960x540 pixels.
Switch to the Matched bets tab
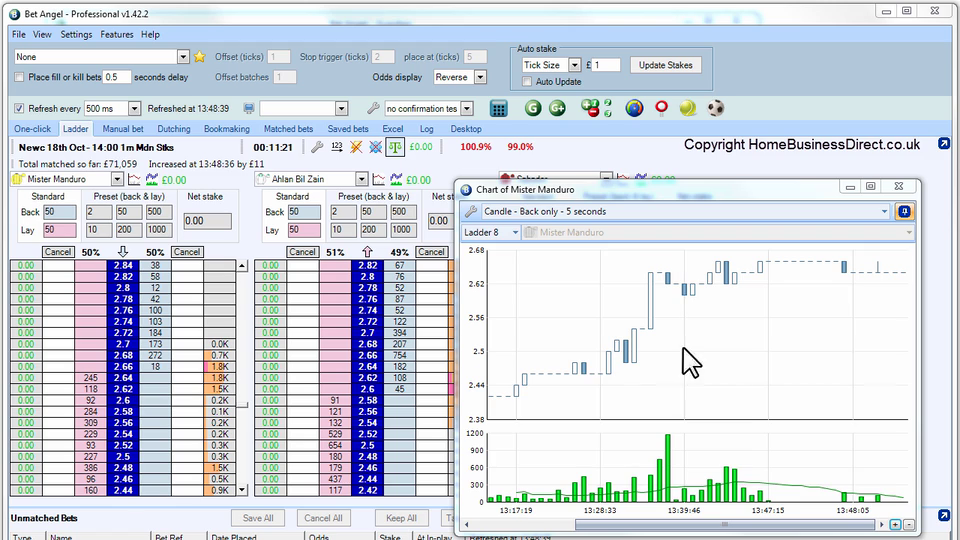point(288,129)
